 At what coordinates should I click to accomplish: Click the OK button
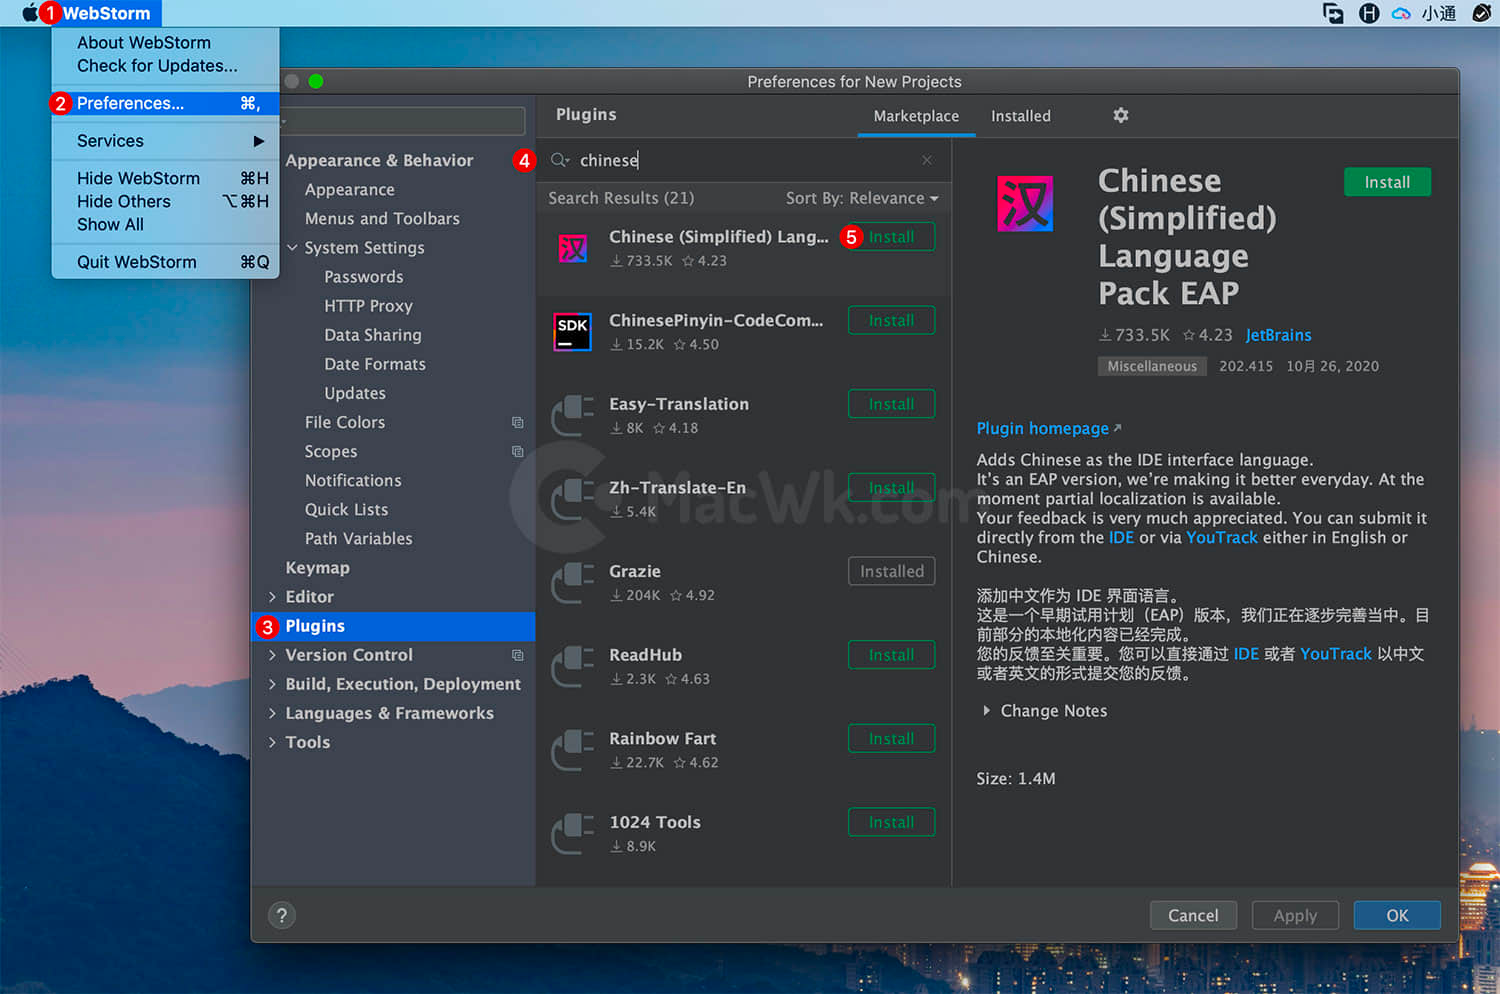coord(1397,915)
